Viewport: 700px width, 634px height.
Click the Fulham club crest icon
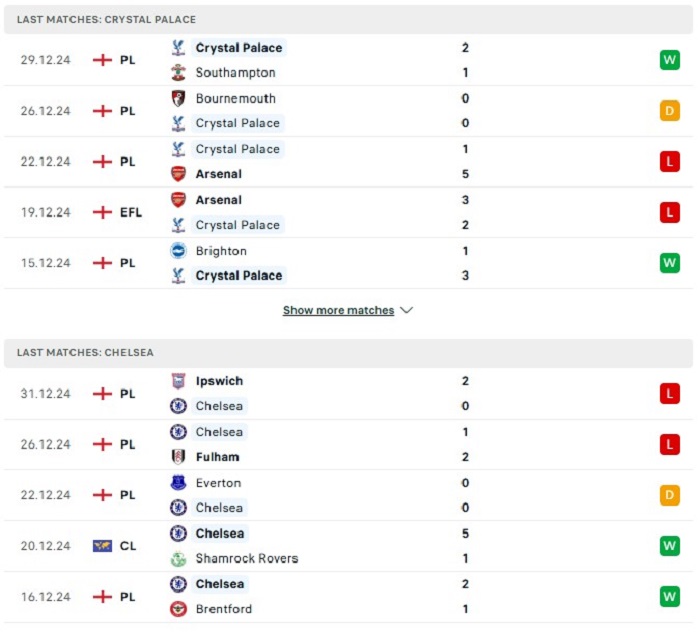click(x=178, y=457)
